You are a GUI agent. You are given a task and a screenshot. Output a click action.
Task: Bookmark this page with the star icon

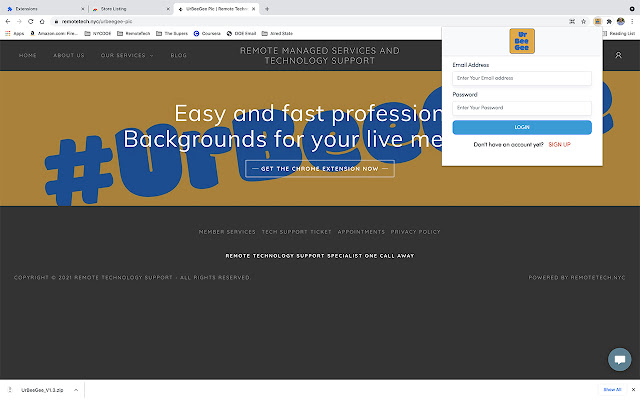(x=584, y=21)
